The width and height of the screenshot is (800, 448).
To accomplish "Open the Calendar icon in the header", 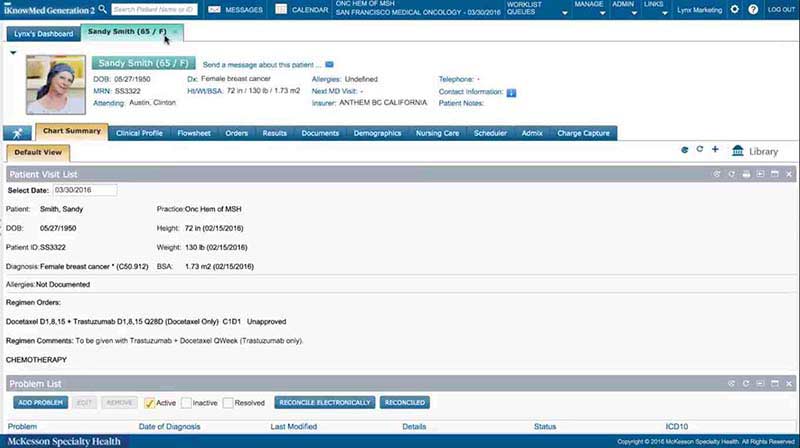I will point(281,9).
